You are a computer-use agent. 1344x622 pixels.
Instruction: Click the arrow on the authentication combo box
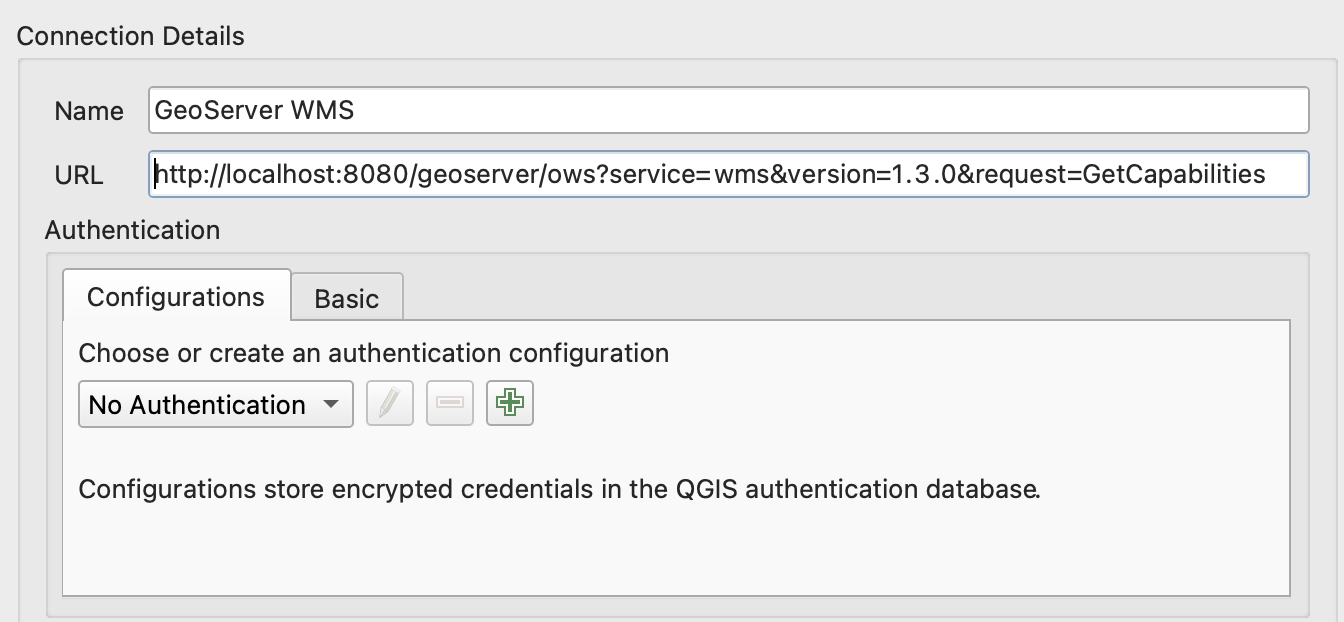[329, 405]
